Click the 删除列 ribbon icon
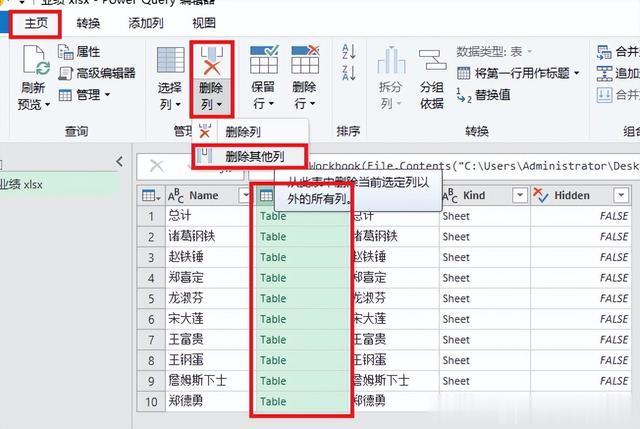 click(x=211, y=61)
